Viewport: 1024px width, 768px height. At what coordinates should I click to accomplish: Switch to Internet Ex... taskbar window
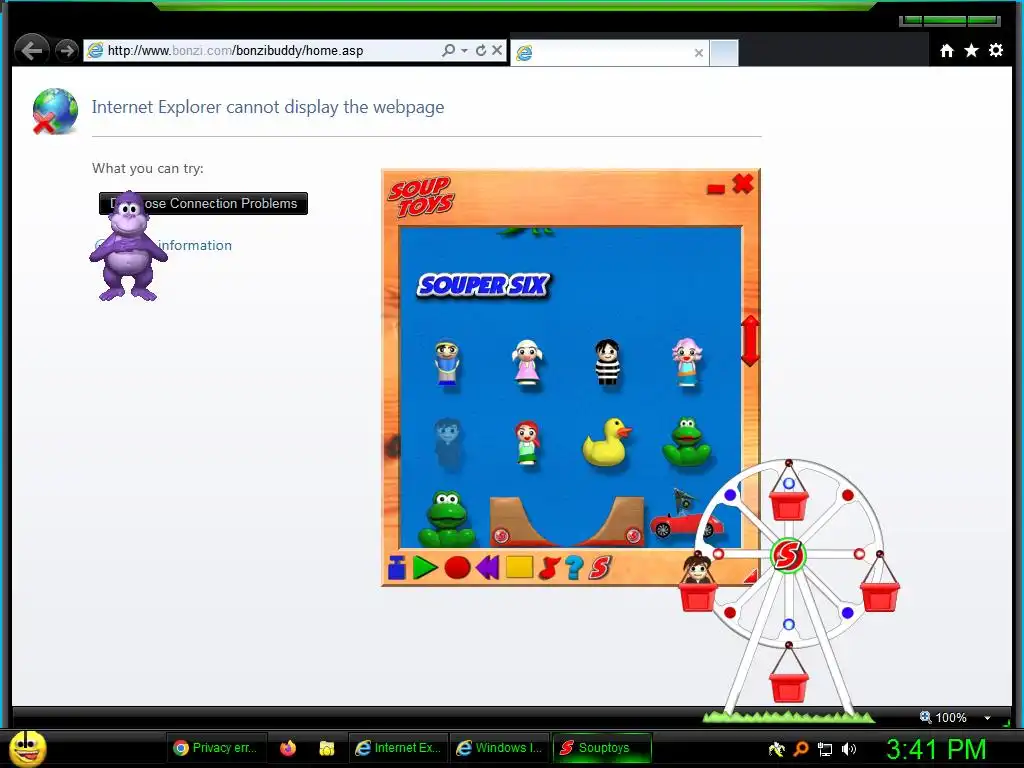(398, 748)
